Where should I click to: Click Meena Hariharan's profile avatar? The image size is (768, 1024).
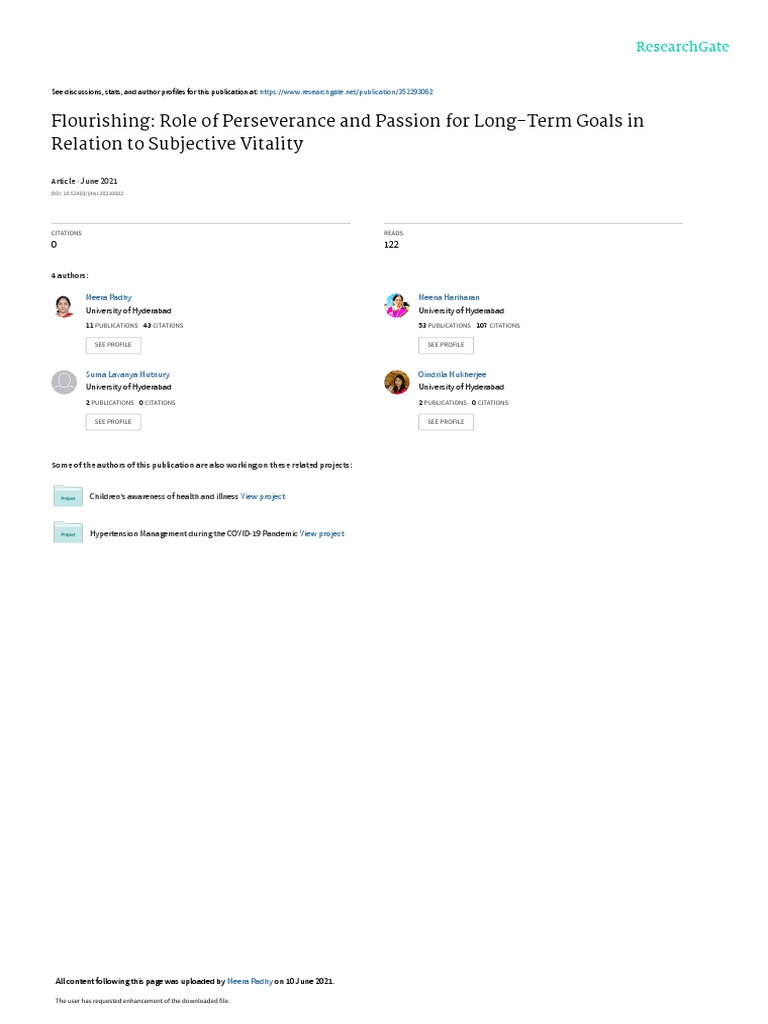click(x=397, y=306)
